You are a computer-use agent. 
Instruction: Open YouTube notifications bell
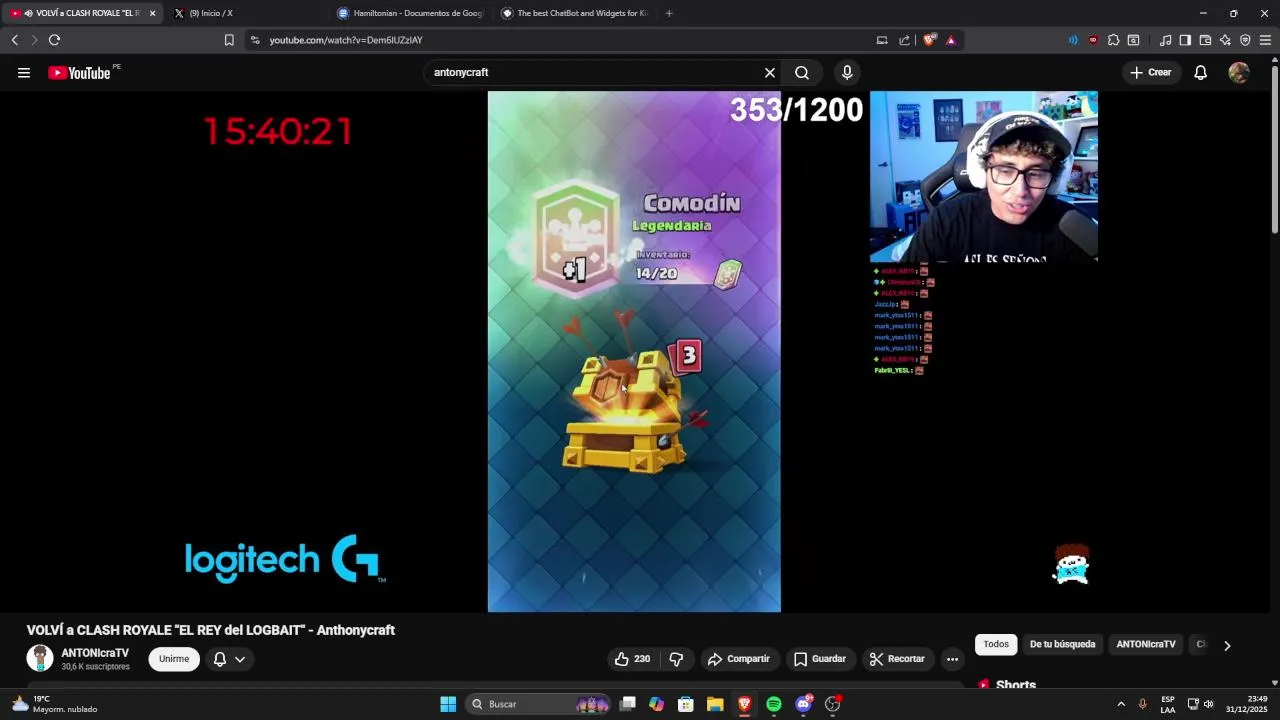tap(1200, 72)
